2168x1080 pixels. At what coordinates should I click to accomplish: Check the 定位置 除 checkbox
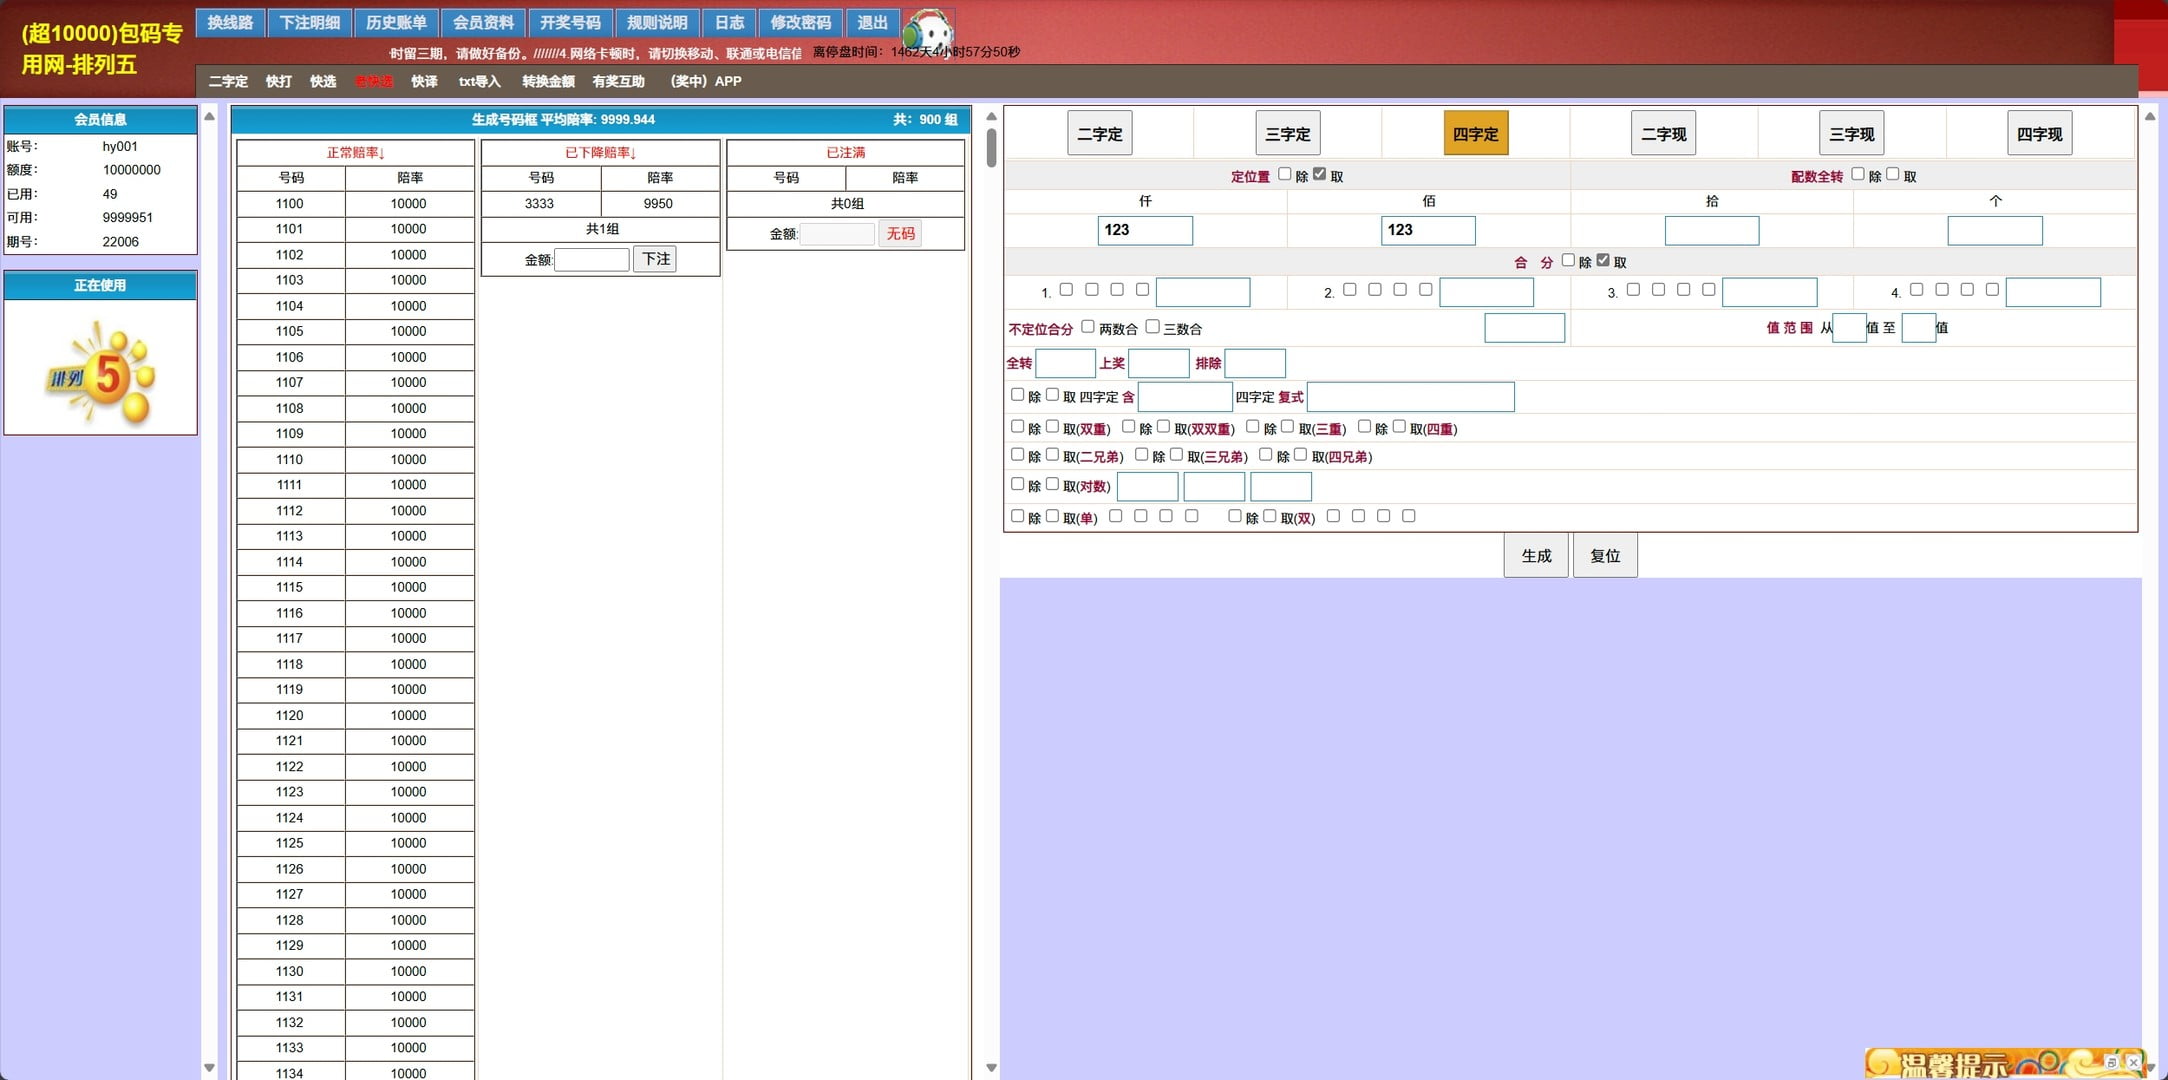[1285, 175]
